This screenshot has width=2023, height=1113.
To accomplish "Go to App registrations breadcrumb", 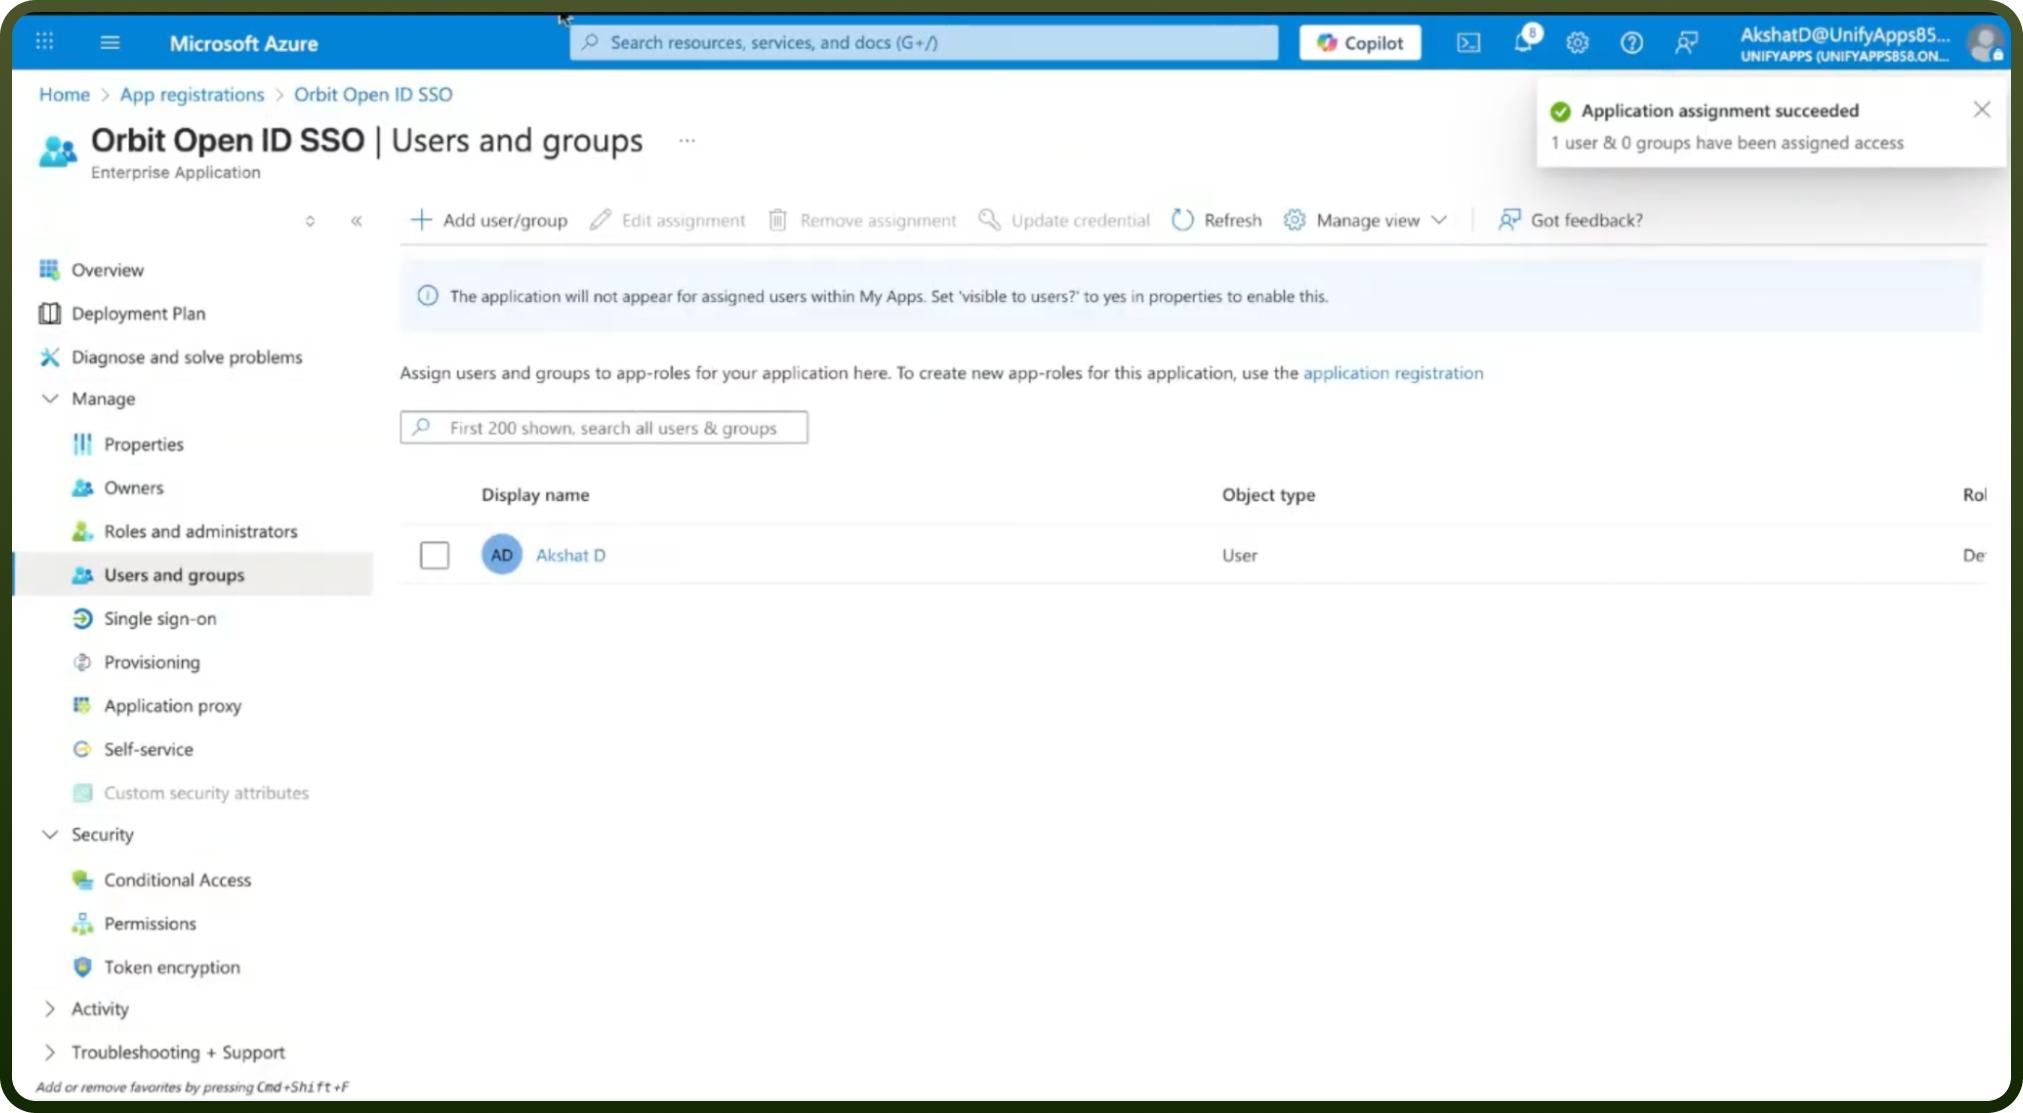I will point(192,94).
